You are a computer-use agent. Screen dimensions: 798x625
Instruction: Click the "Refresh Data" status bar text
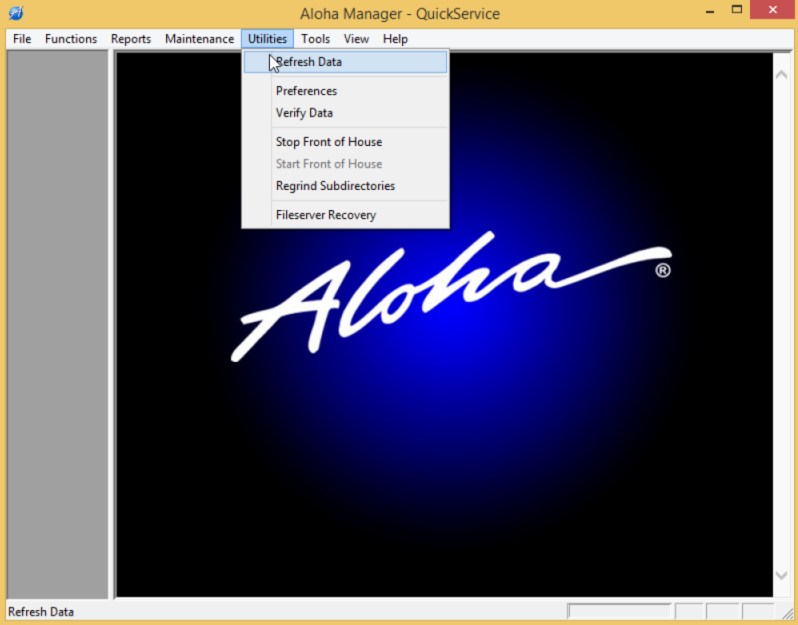pos(41,612)
